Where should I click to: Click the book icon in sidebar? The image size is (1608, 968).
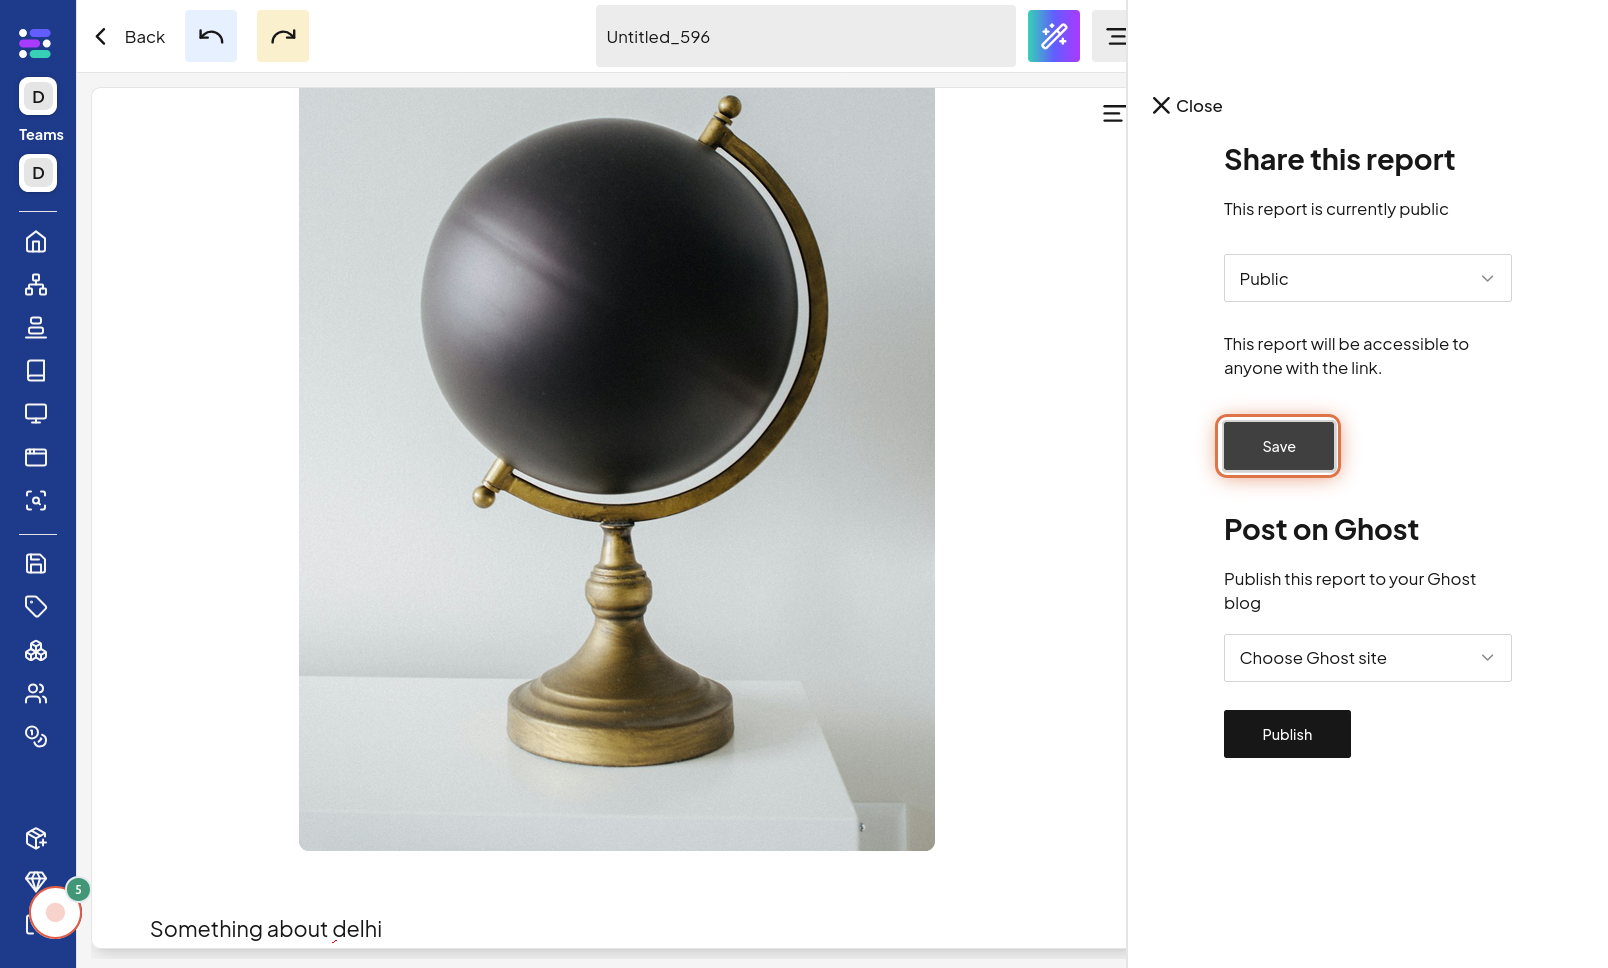36,371
